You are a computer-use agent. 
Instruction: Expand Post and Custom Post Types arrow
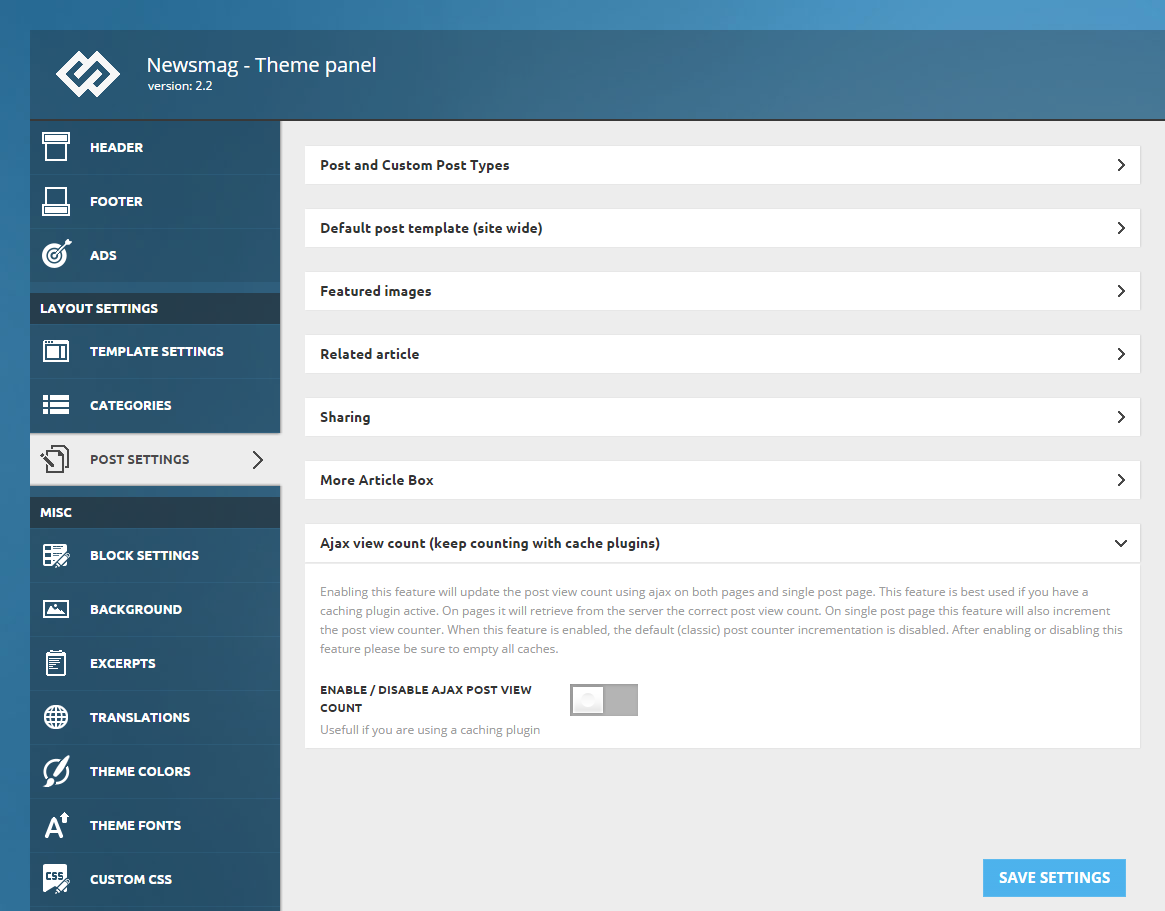[x=1121, y=165]
